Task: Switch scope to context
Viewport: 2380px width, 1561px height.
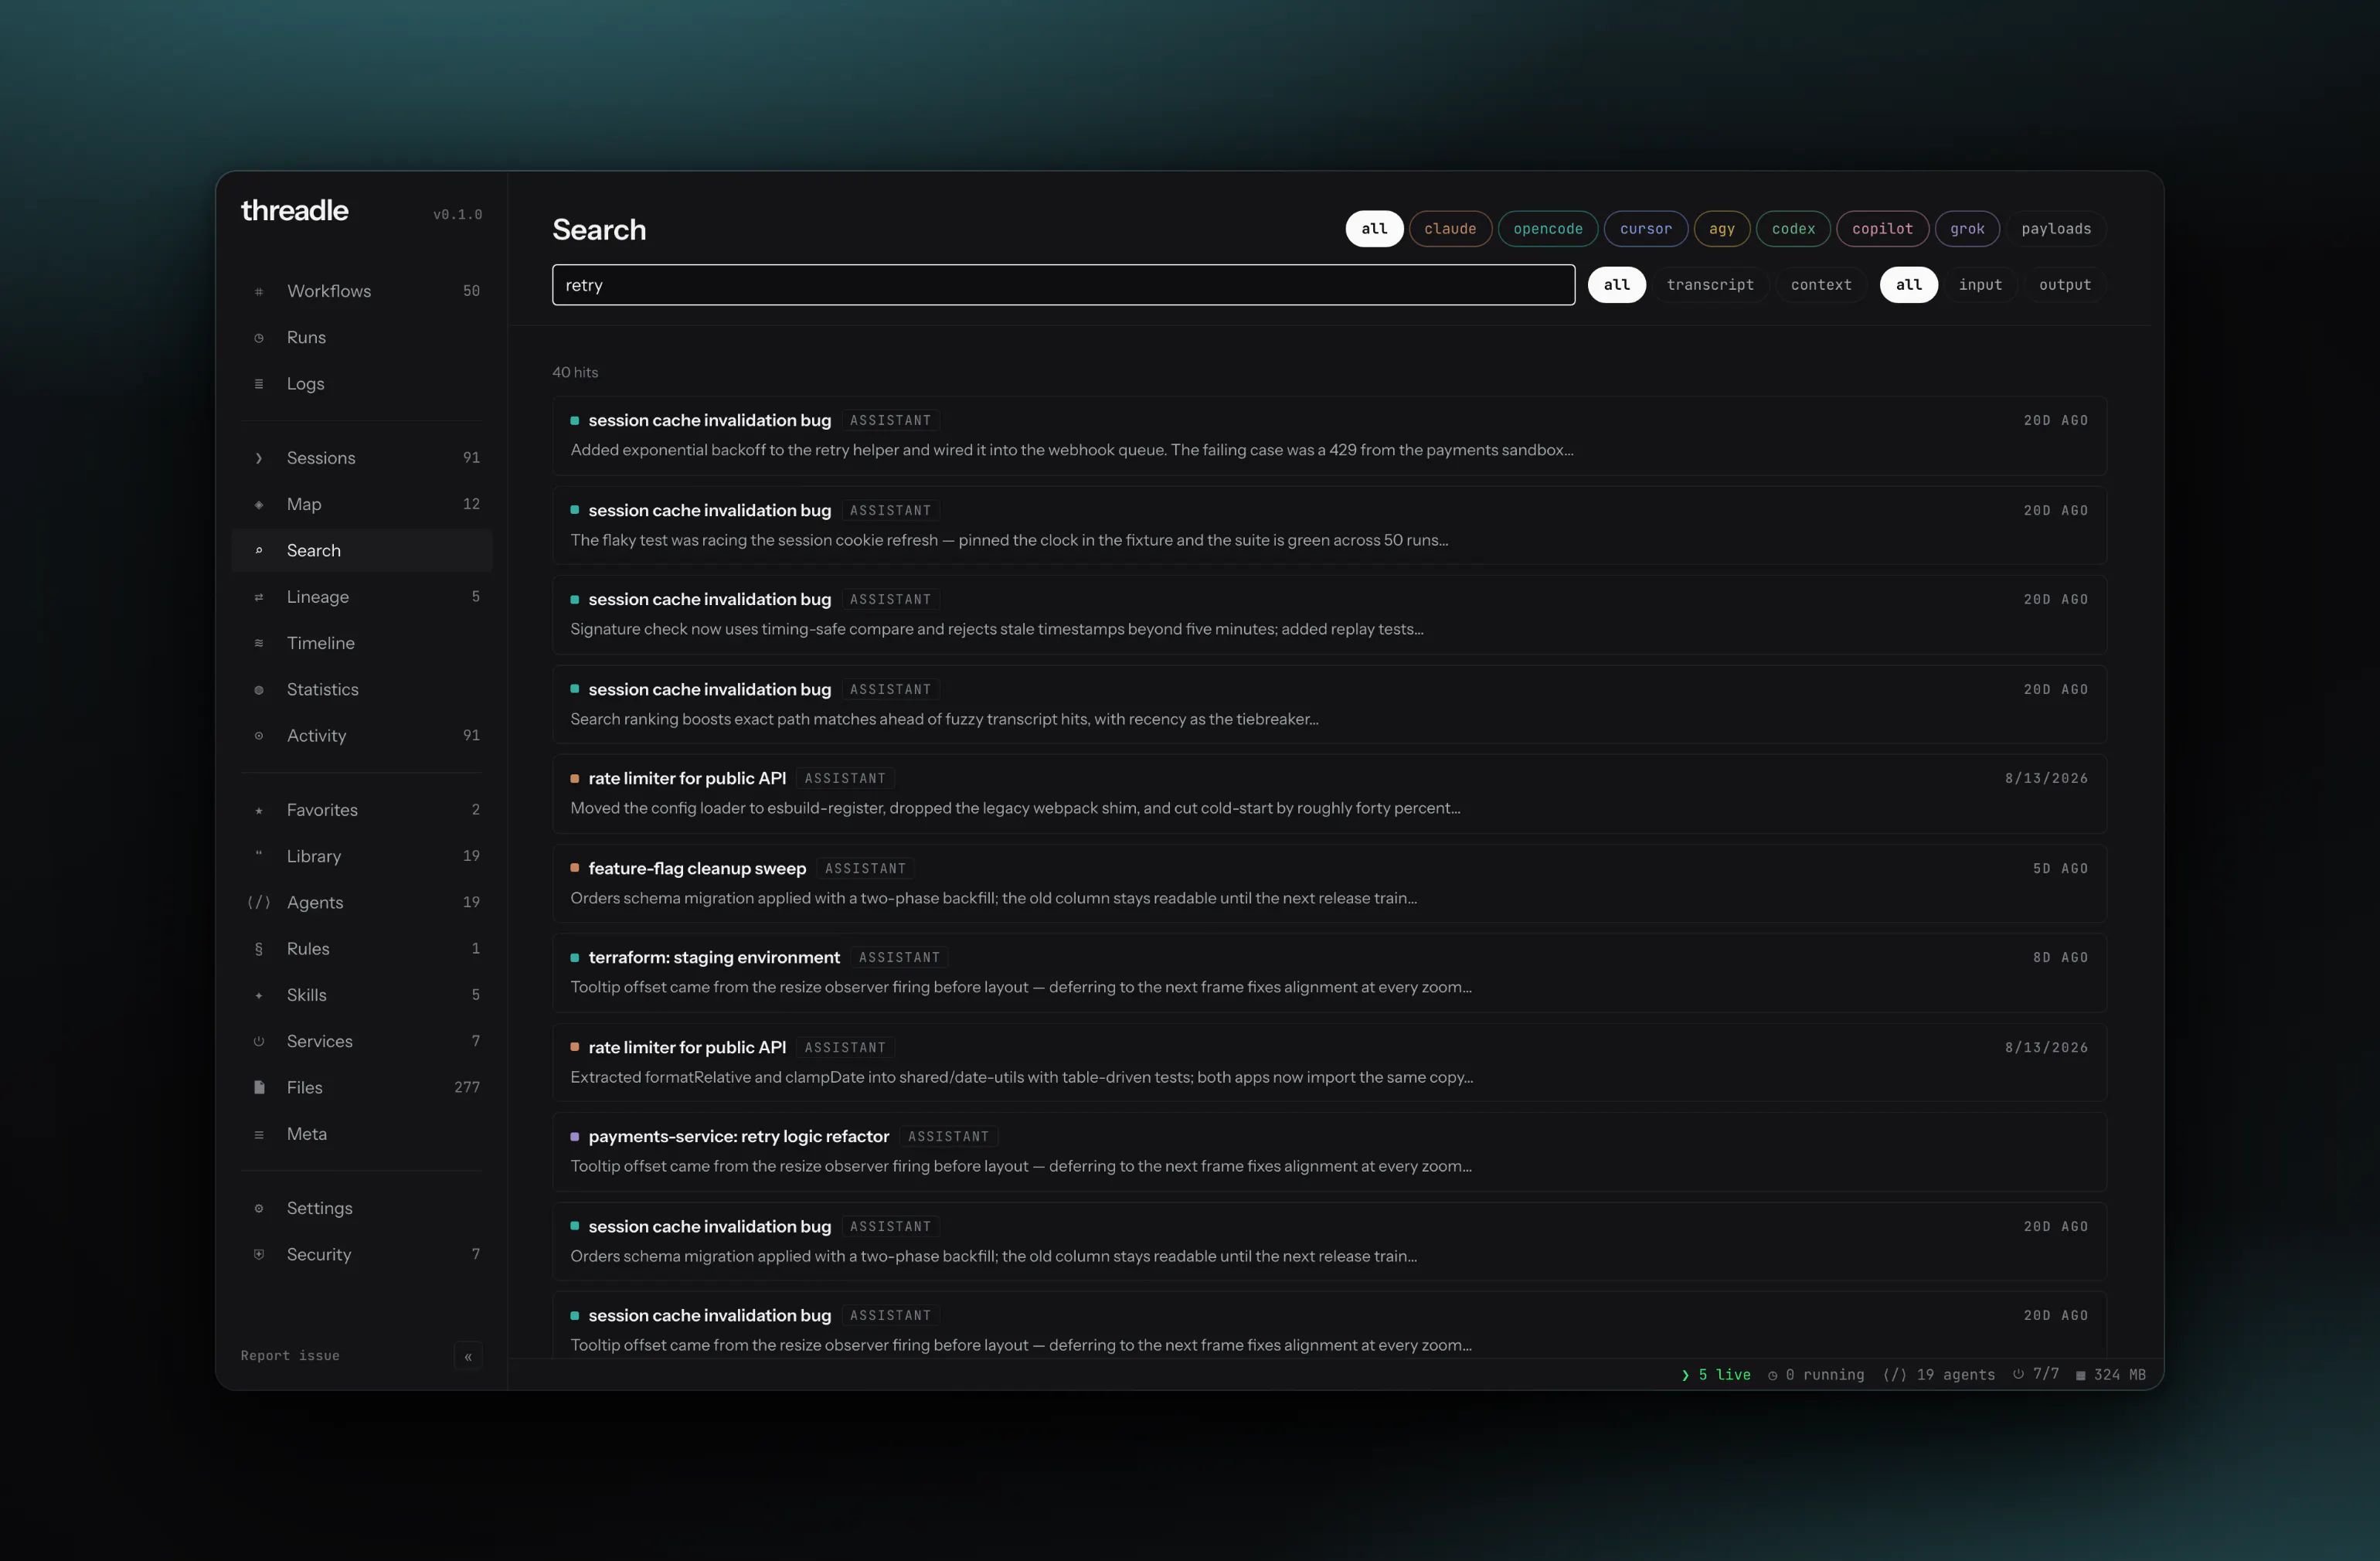Action: tap(1821, 285)
